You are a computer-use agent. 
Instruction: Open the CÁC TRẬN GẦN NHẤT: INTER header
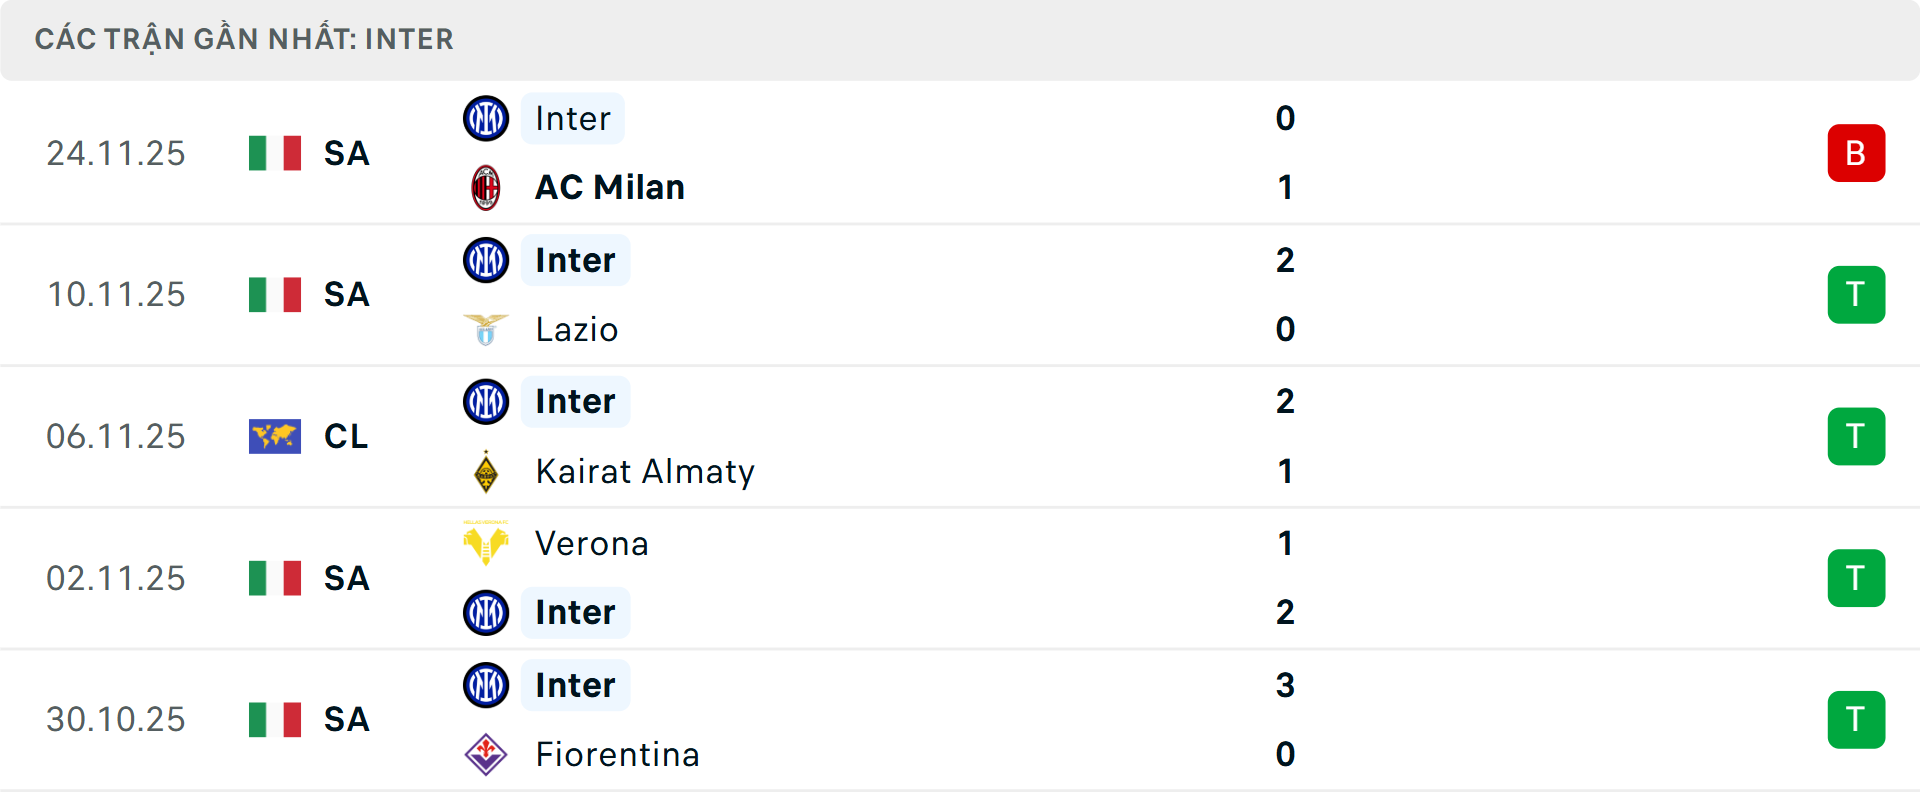[x=244, y=39]
